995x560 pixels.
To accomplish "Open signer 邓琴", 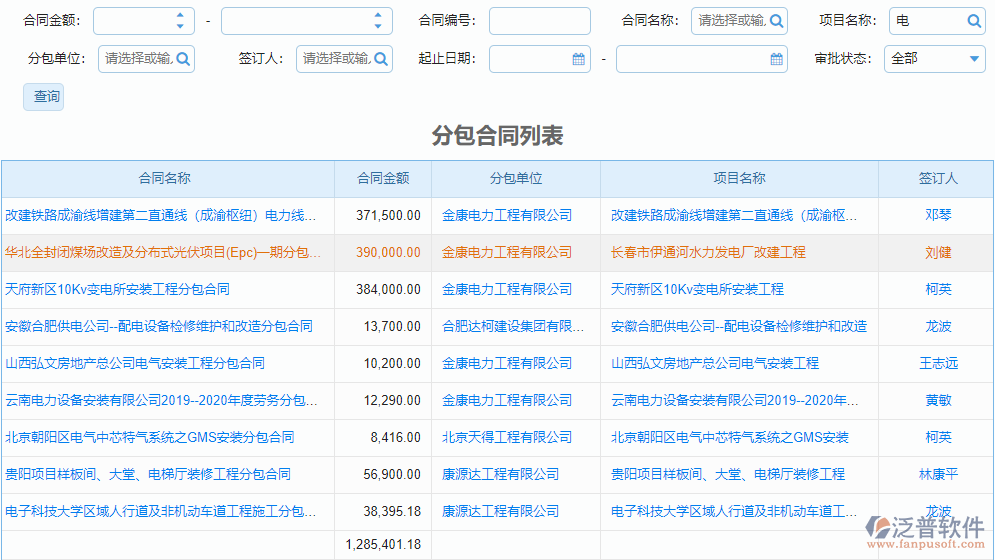I will [938, 215].
